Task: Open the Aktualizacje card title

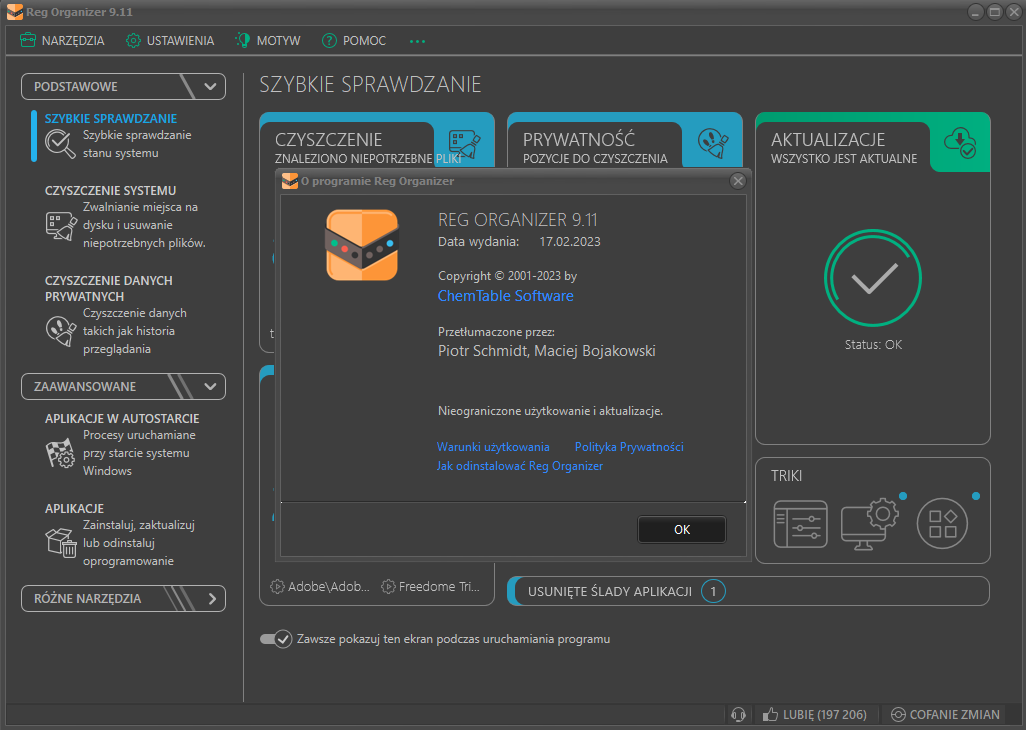Action: tap(828, 139)
